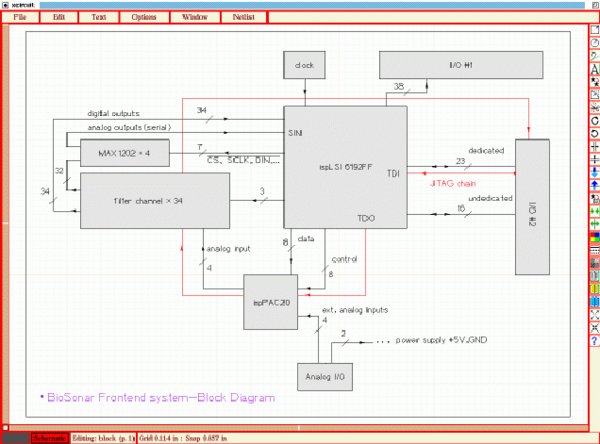Click the ispLSI 6192FF block

tap(345, 167)
